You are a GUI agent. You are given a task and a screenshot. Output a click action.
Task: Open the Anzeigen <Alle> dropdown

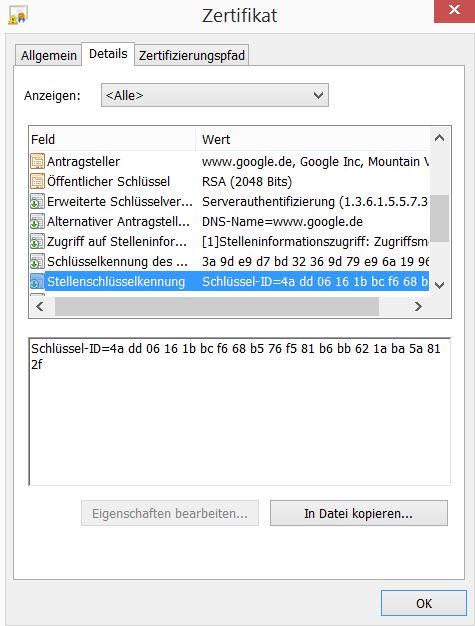click(215, 95)
